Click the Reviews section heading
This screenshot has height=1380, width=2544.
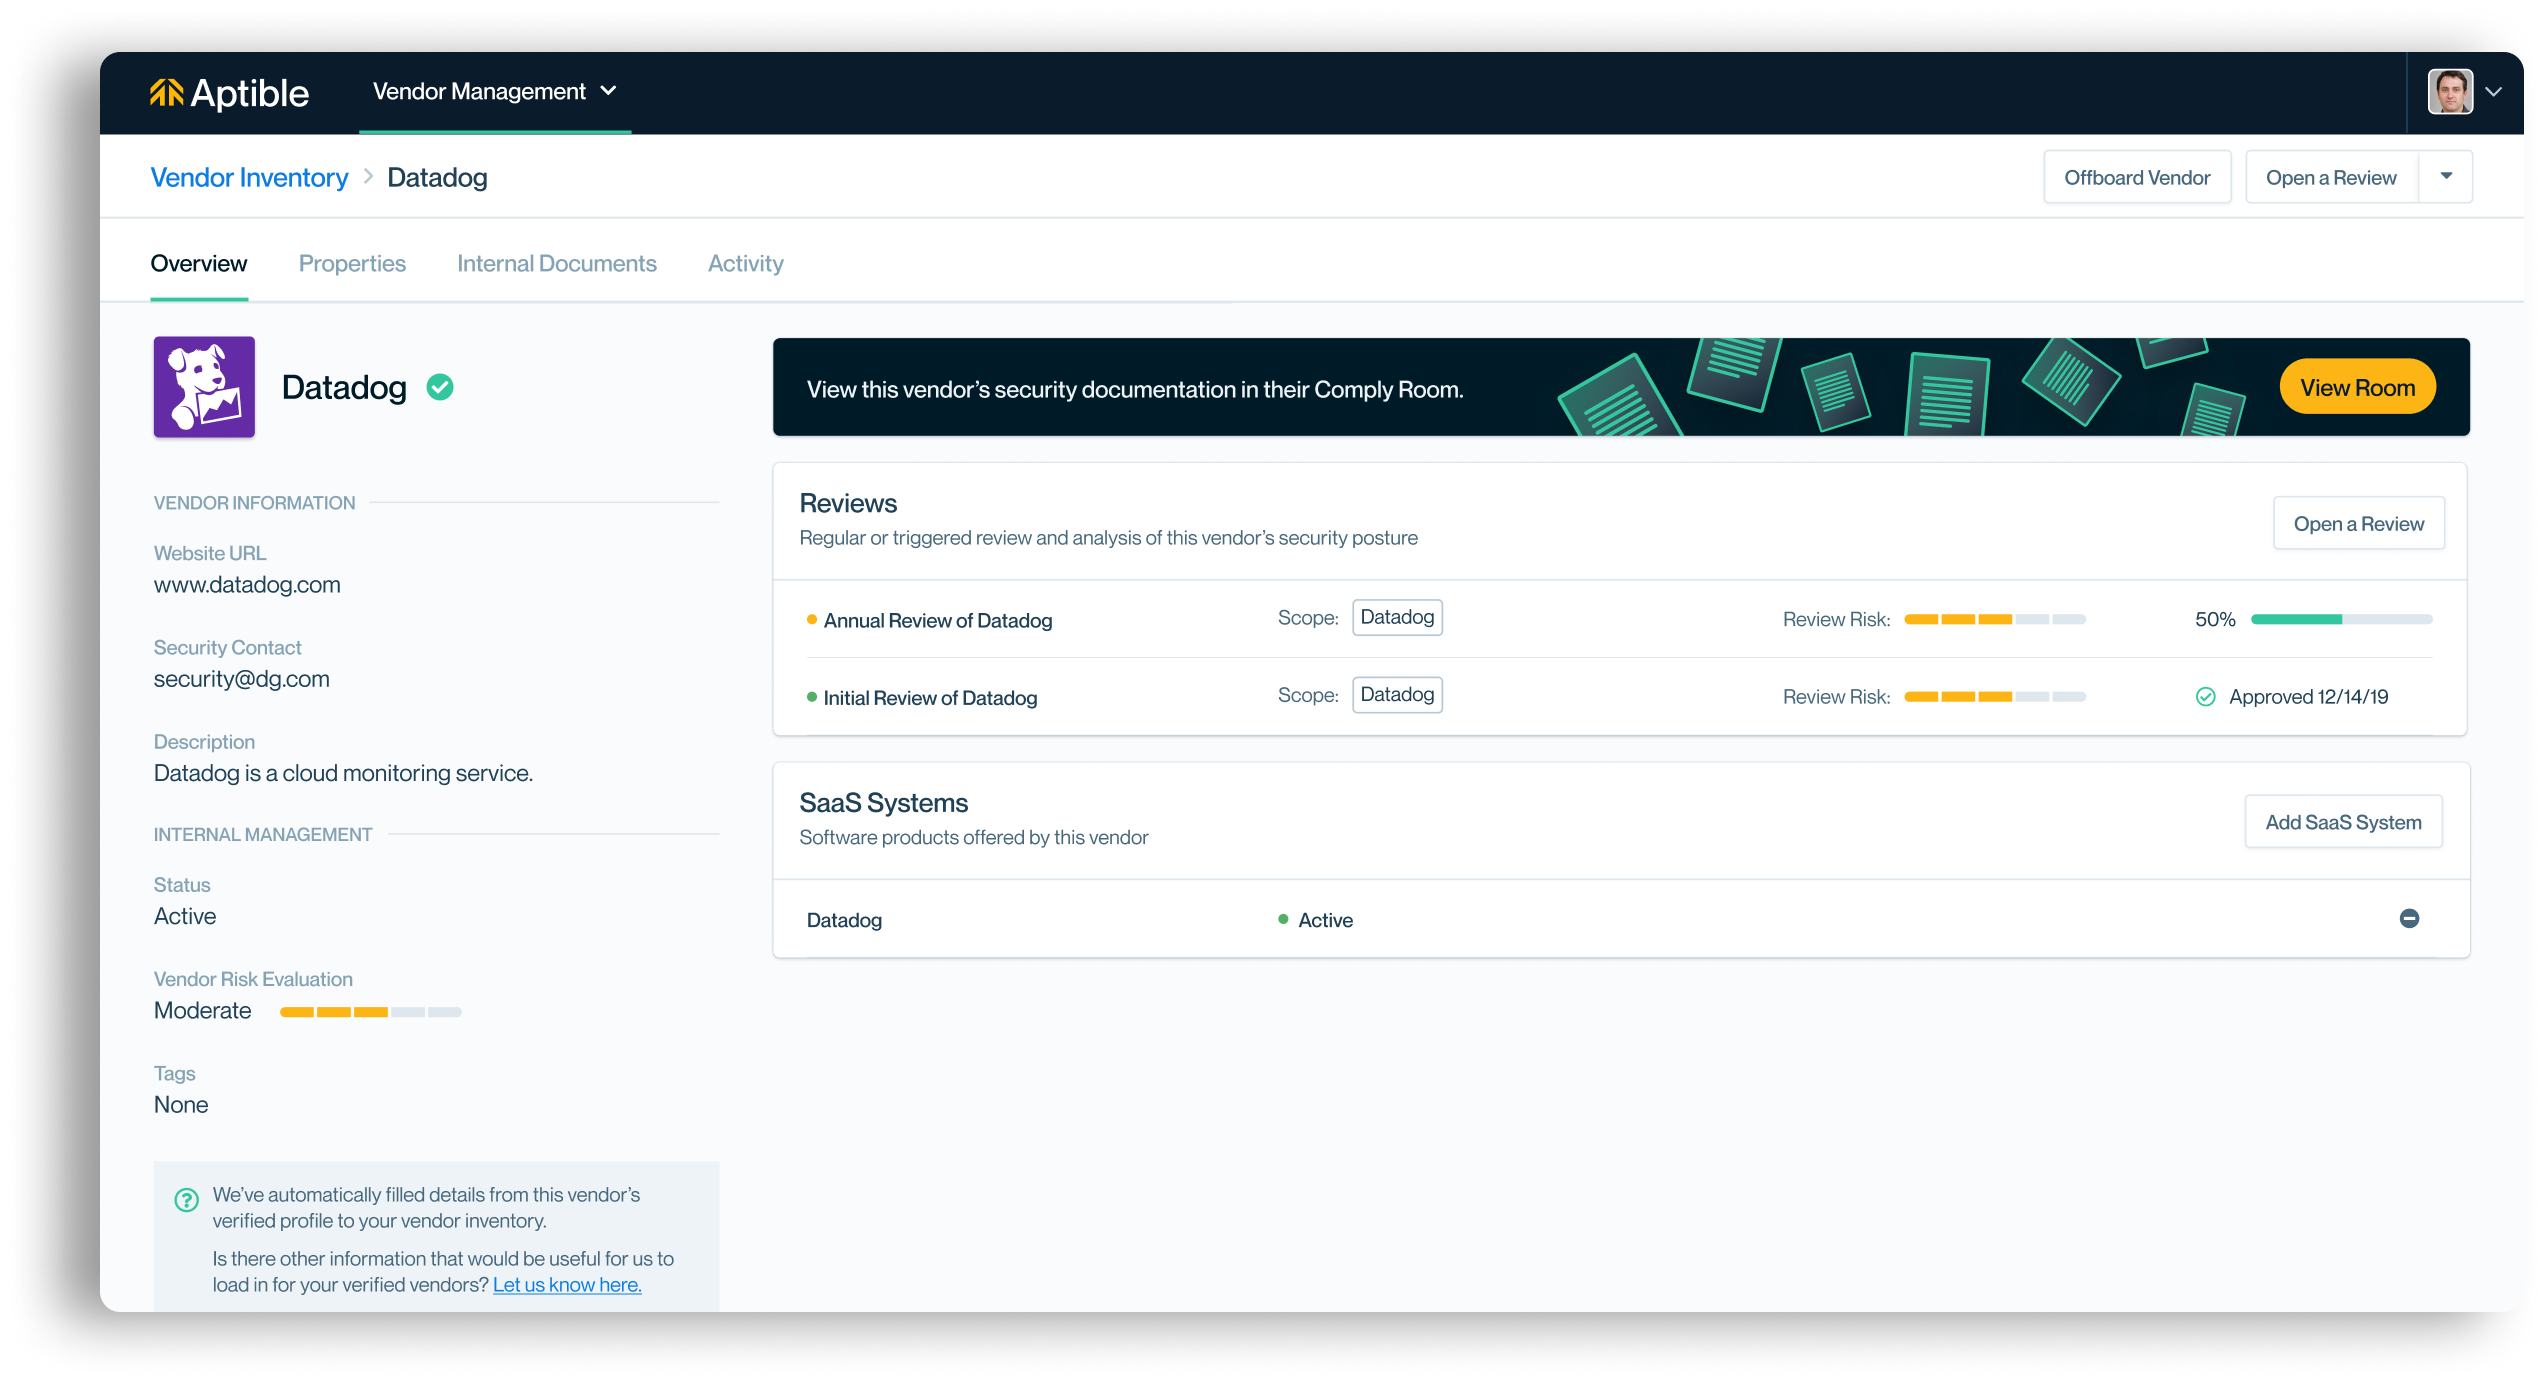click(848, 503)
